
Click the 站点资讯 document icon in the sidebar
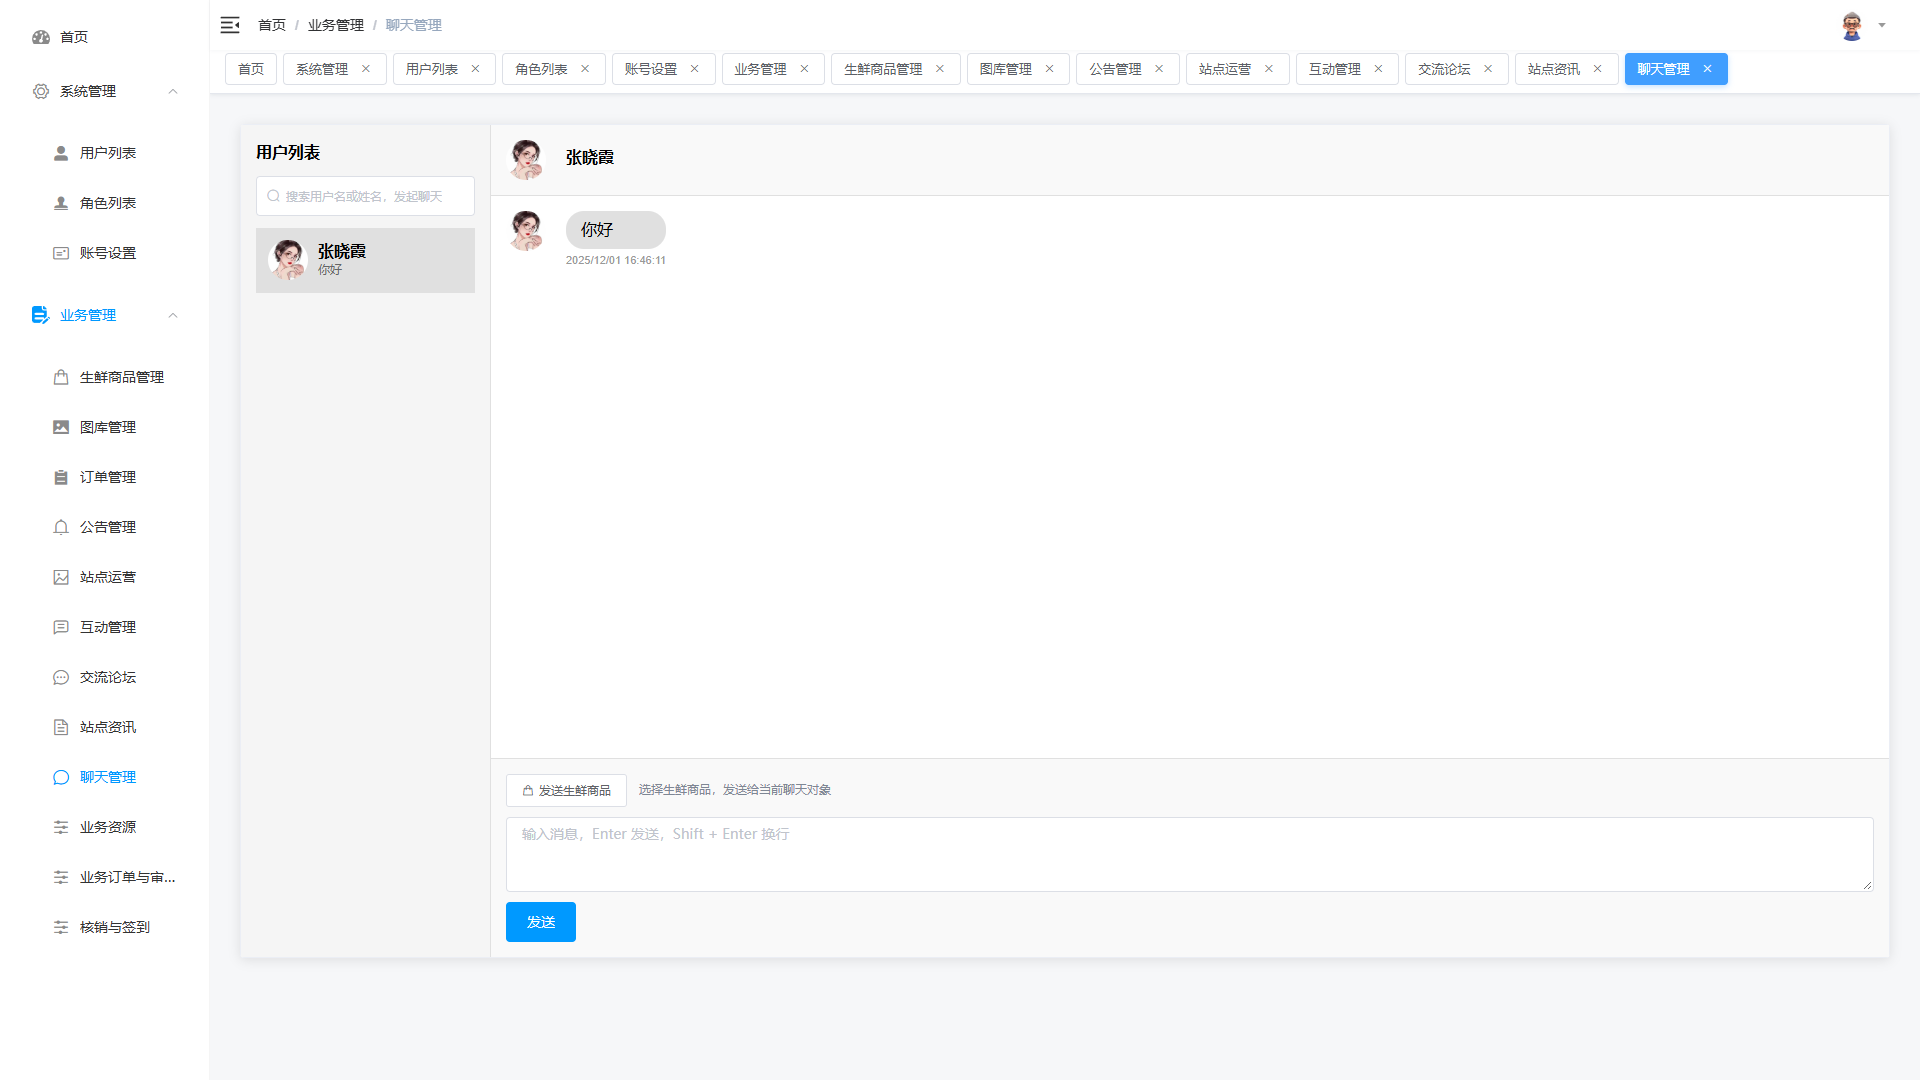coord(61,727)
